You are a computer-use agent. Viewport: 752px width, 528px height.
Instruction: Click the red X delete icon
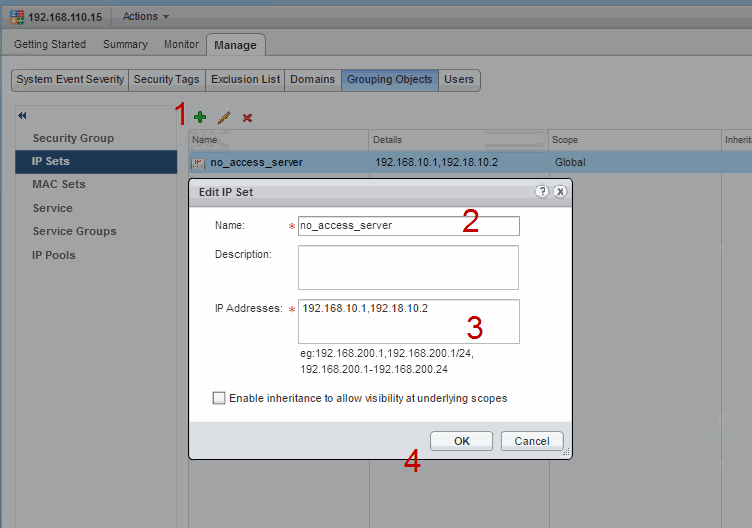click(247, 117)
